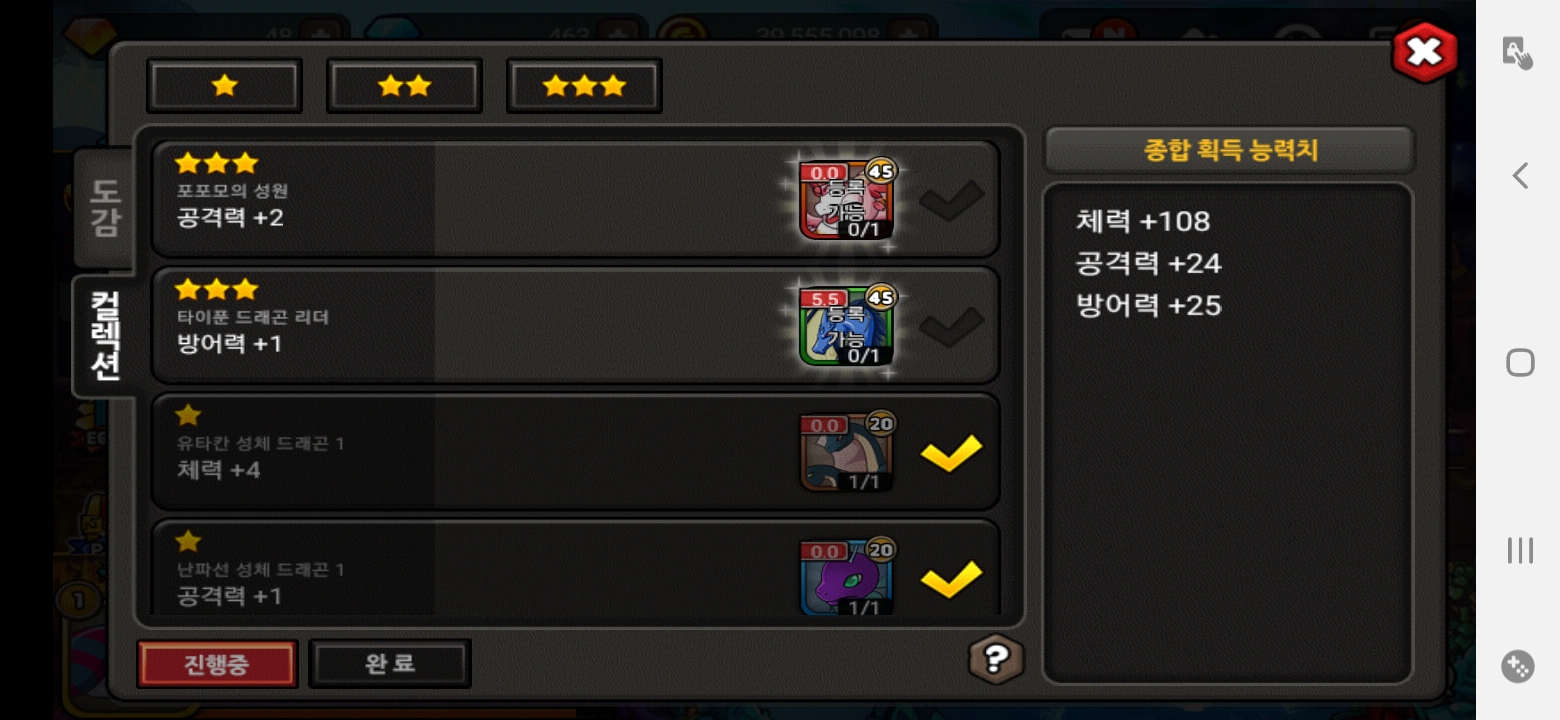Open the question mark help icon
1560x720 pixels.
click(996, 659)
